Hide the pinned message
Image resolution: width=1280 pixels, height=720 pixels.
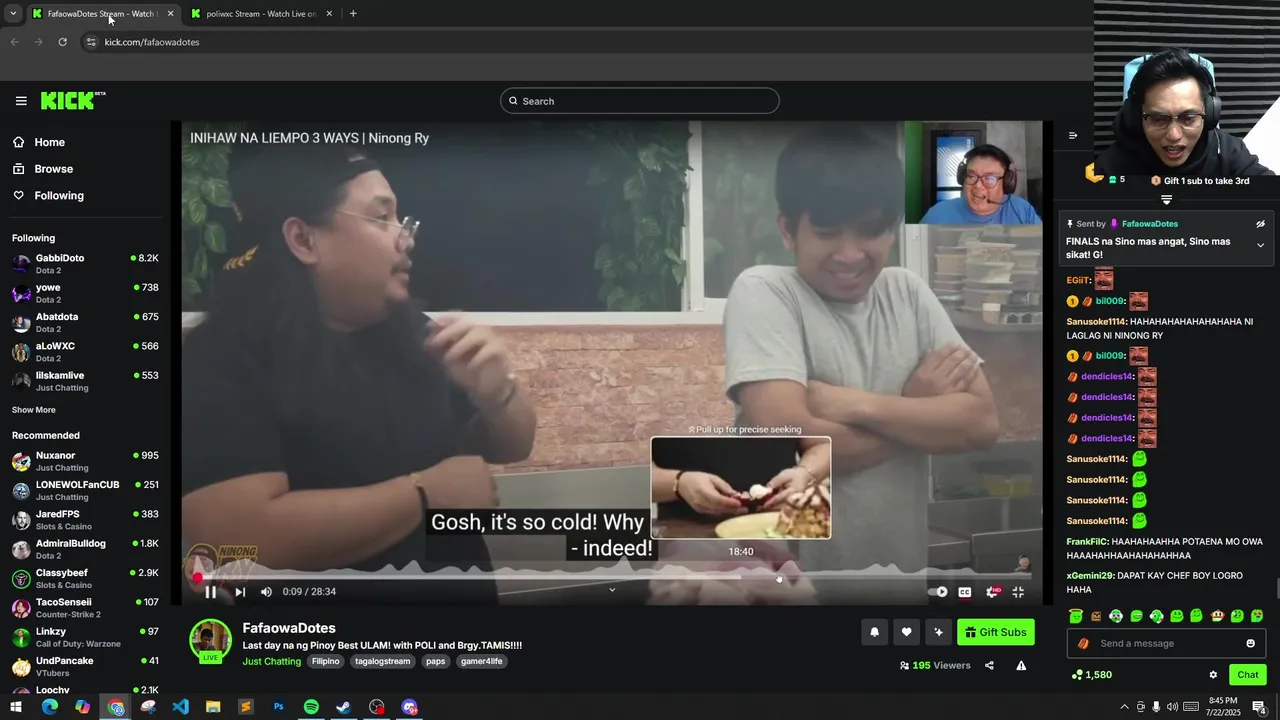click(x=1260, y=224)
